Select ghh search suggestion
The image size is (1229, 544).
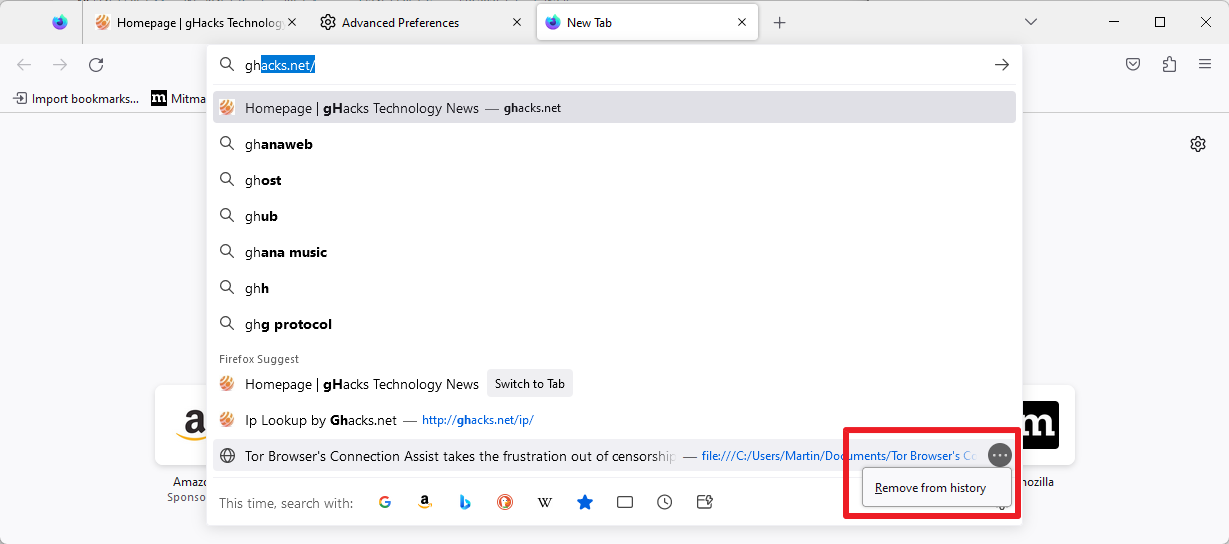tap(614, 288)
